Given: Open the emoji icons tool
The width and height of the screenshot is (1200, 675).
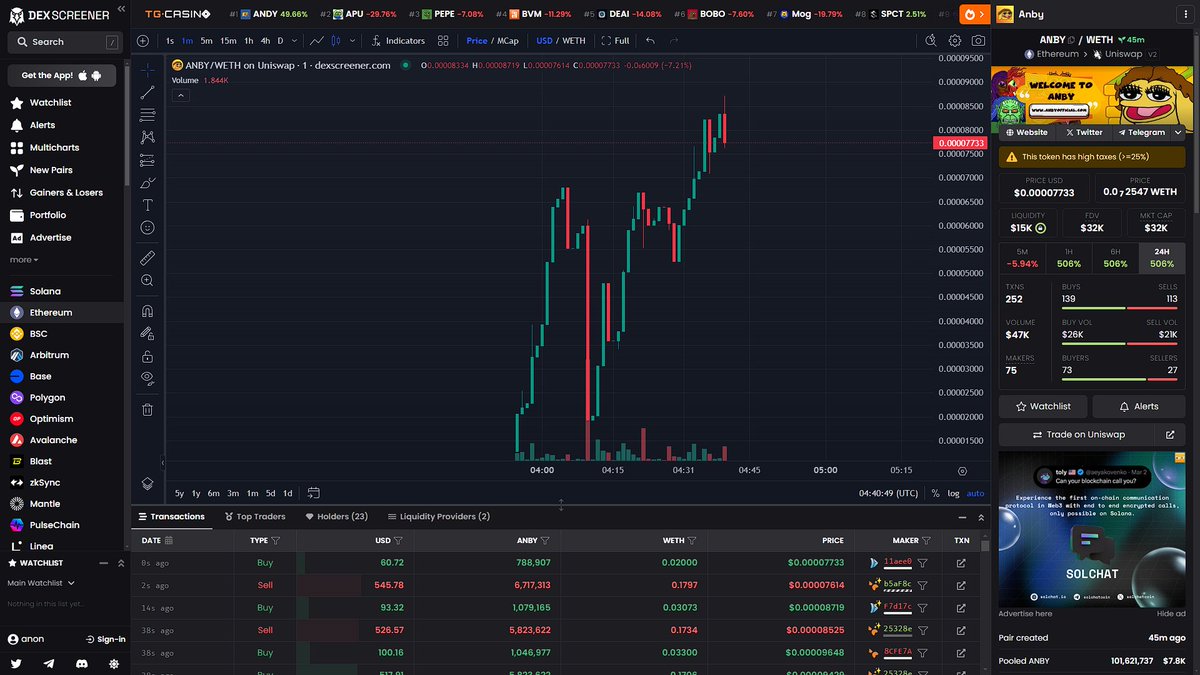Looking at the screenshot, I should tap(147, 227).
